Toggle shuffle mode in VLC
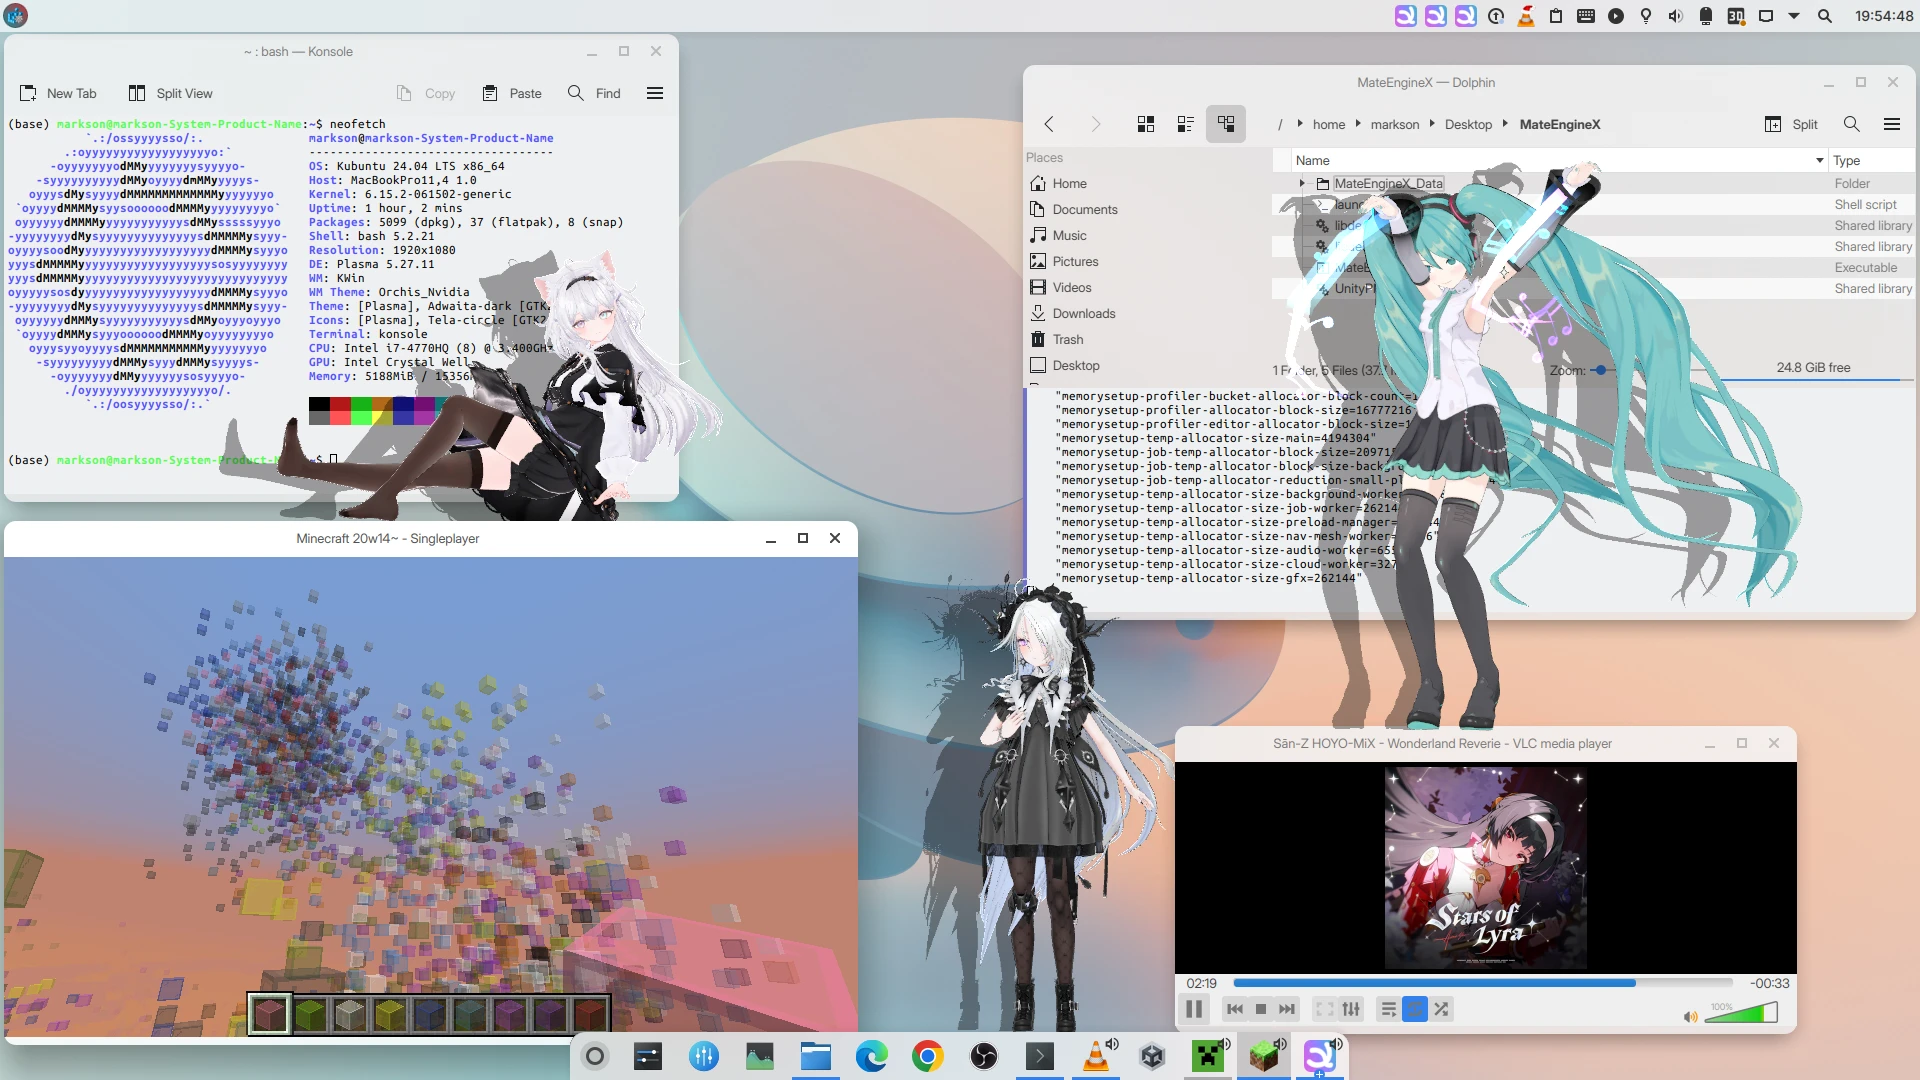This screenshot has height=1080, width=1920. click(x=1441, y=1009)
